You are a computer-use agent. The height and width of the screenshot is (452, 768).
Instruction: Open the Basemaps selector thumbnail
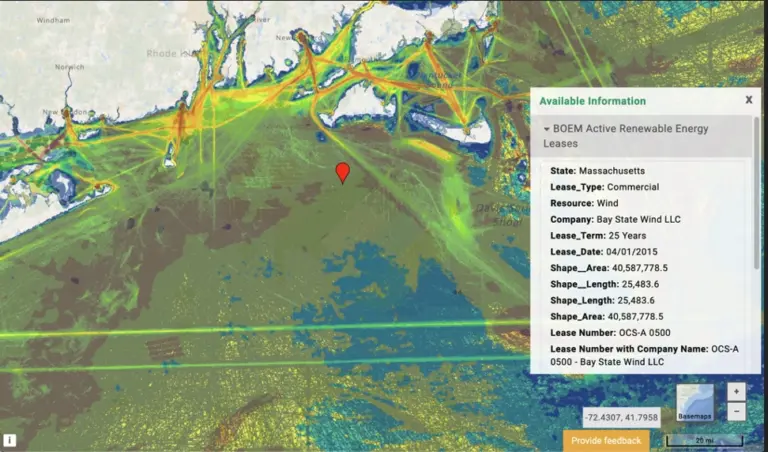(x=695, y=403)
